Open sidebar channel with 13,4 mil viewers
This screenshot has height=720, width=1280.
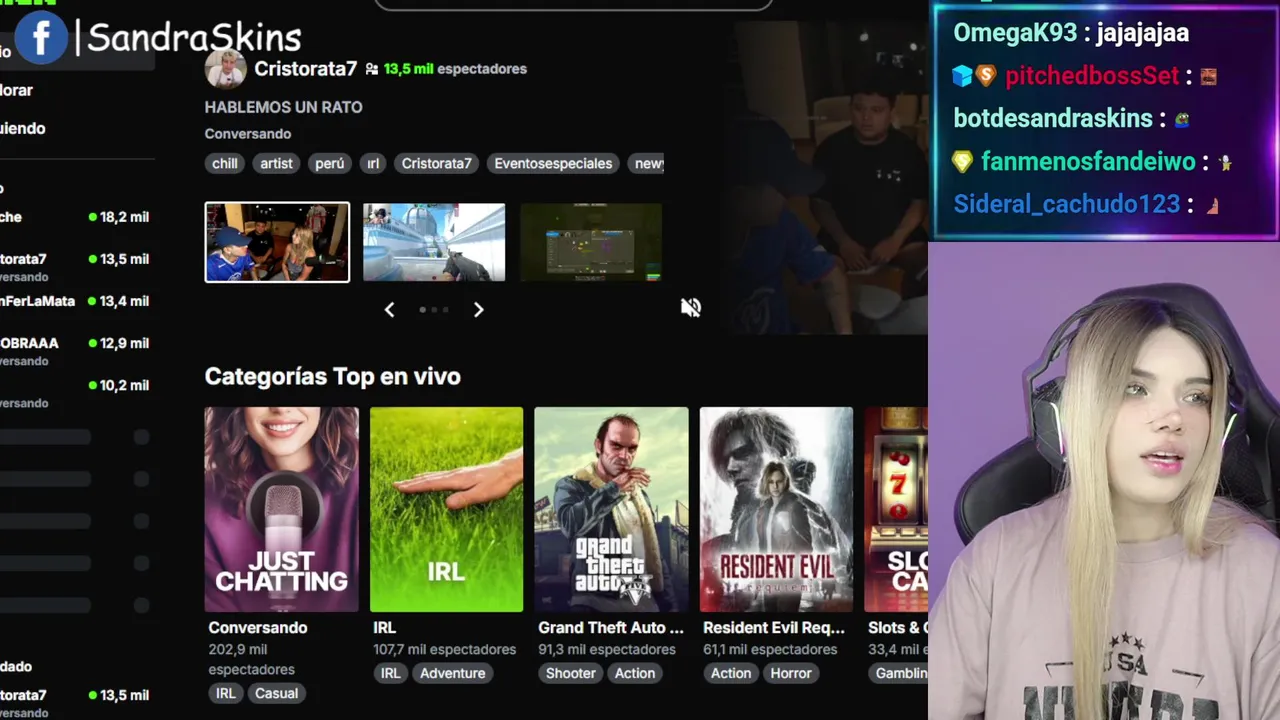[75, 301]
